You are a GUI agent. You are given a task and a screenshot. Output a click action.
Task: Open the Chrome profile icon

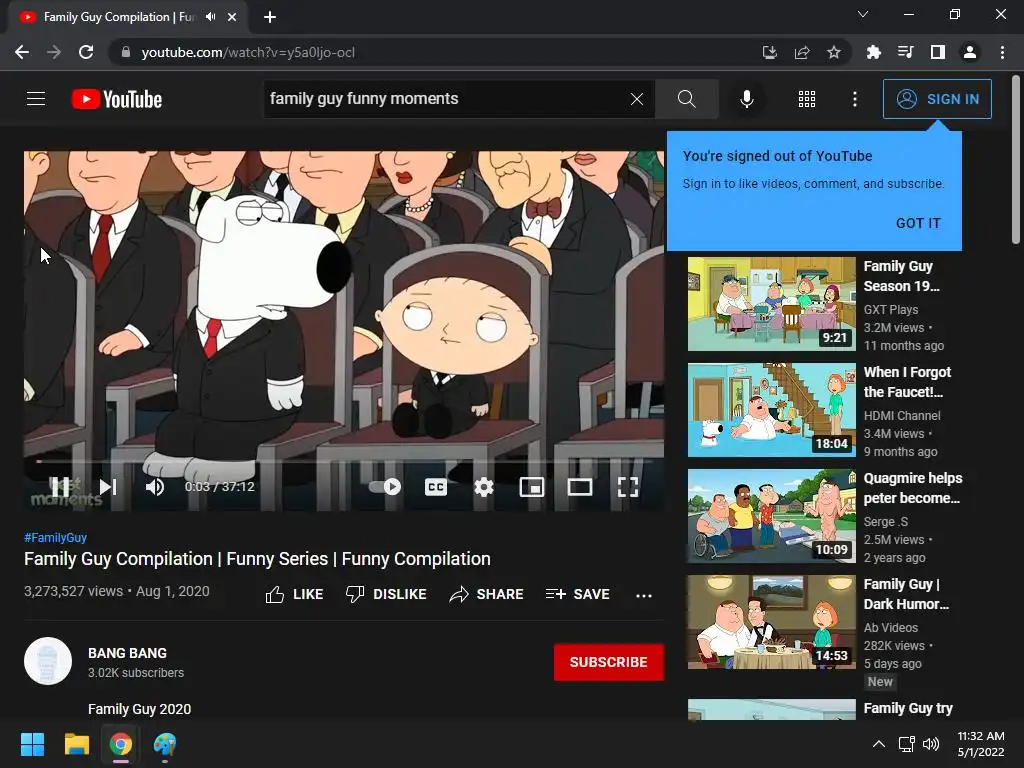pos(970,52)
